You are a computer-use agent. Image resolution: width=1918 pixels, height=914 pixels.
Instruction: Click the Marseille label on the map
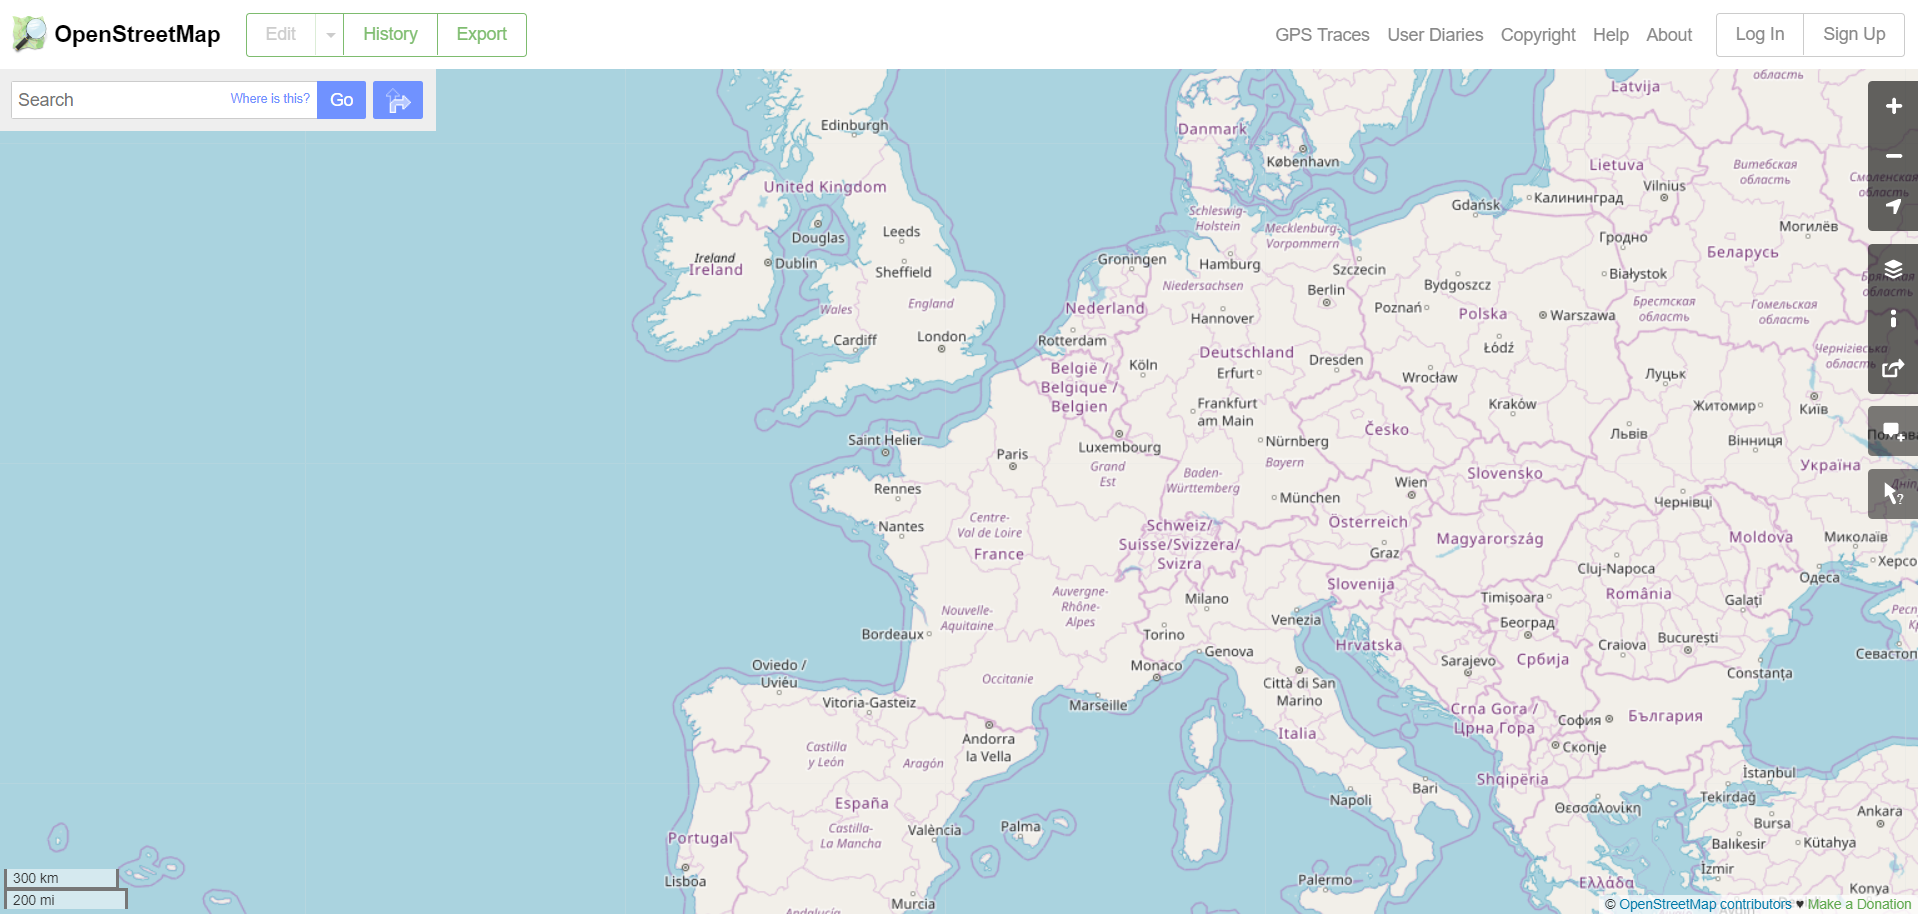point(1098,705)
